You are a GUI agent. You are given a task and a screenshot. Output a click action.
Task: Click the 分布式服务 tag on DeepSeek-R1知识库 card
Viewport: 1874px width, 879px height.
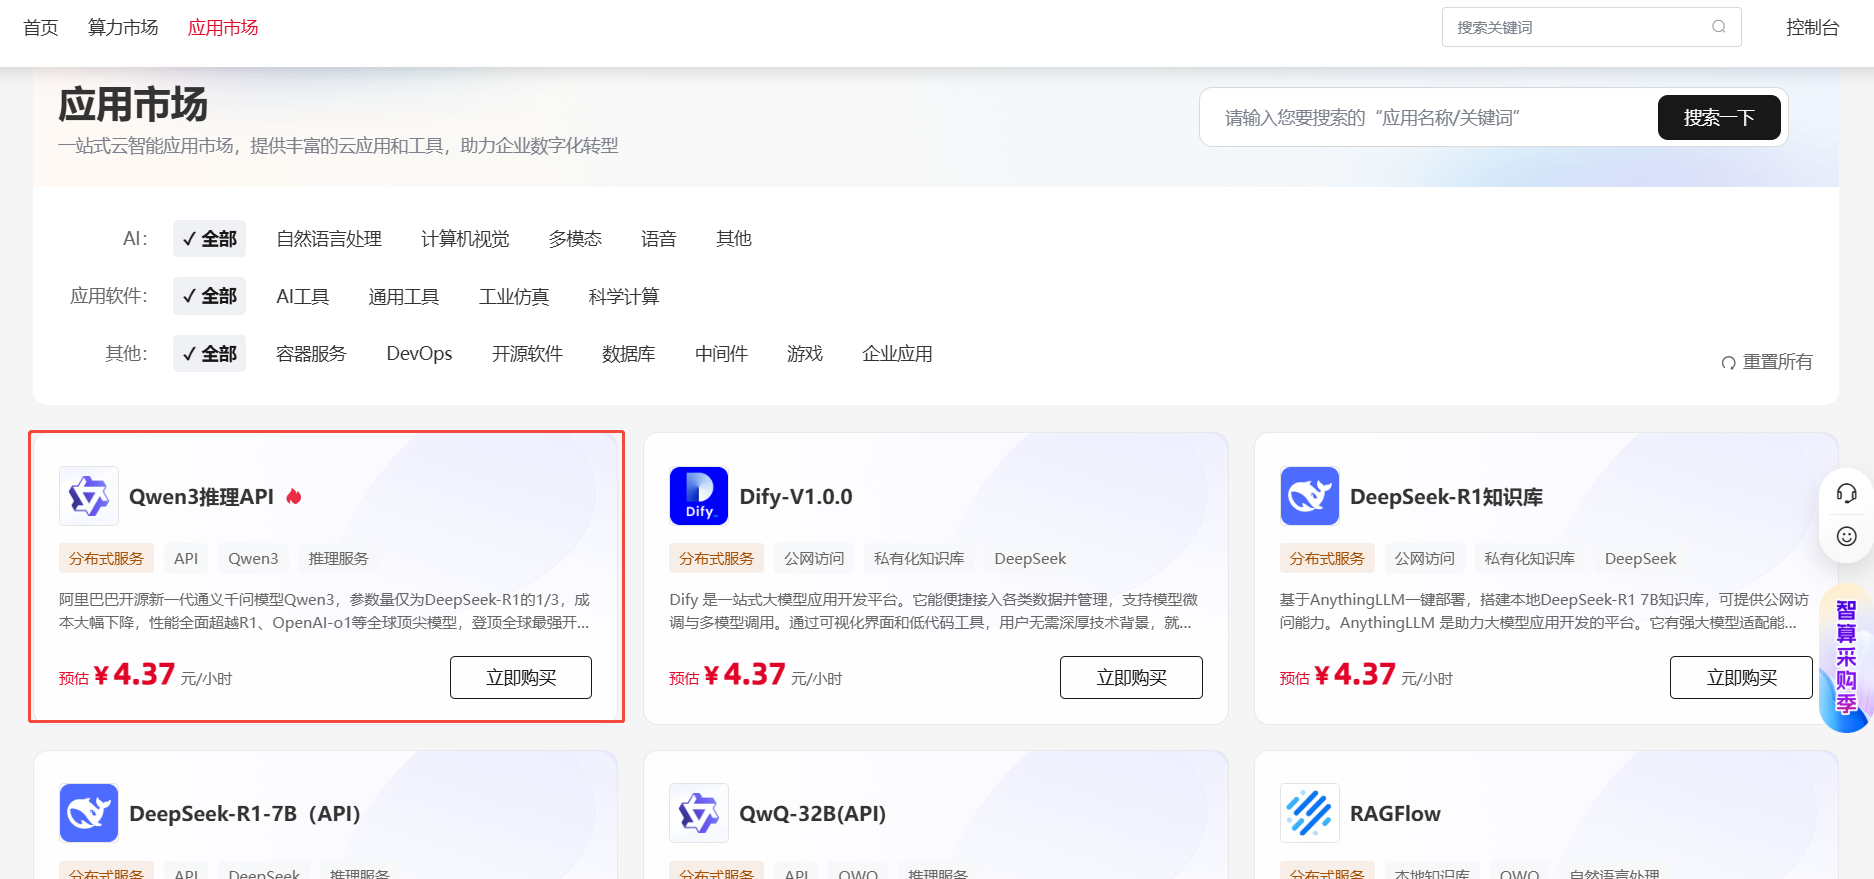click(1327, 559)
